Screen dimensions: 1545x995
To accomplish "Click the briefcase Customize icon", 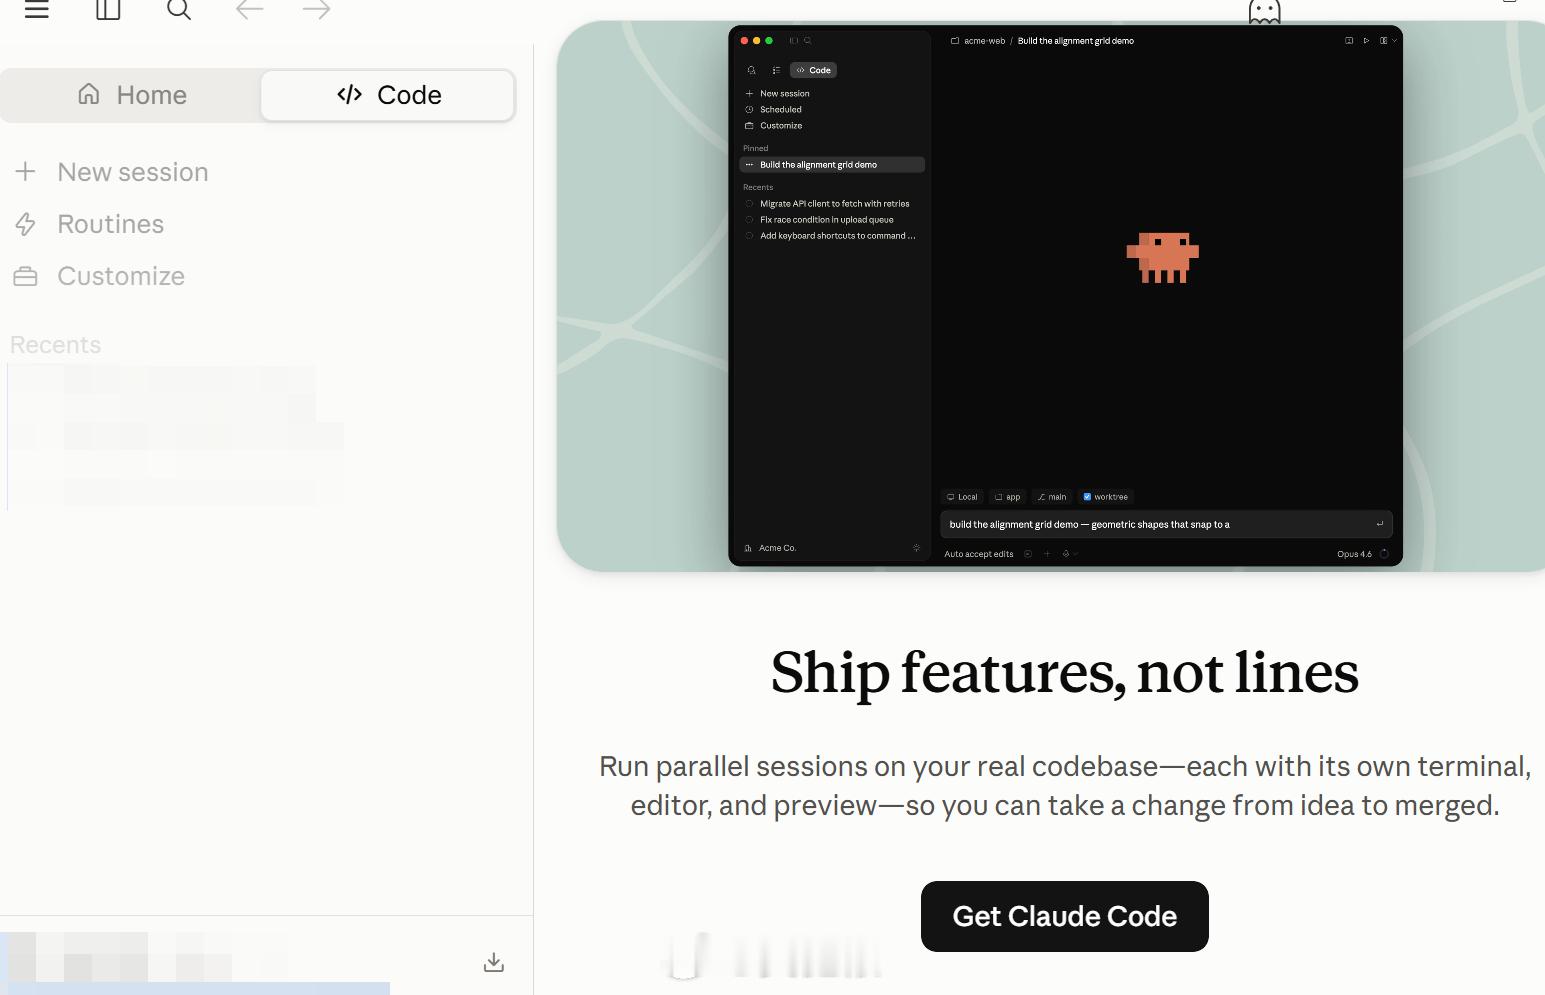I will coord(26,277).
